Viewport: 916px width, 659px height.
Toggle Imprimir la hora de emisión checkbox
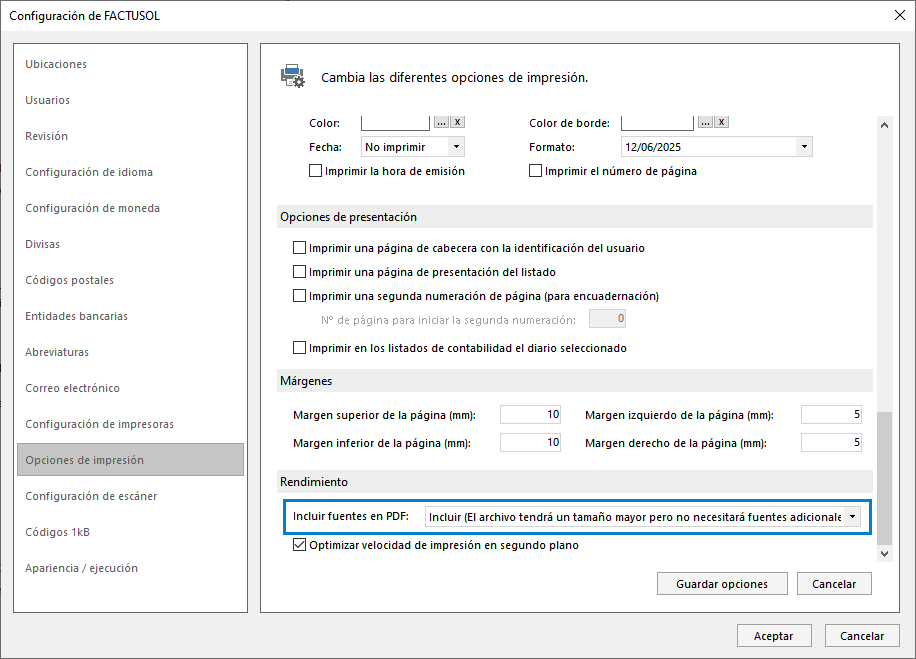click(315, 171)
